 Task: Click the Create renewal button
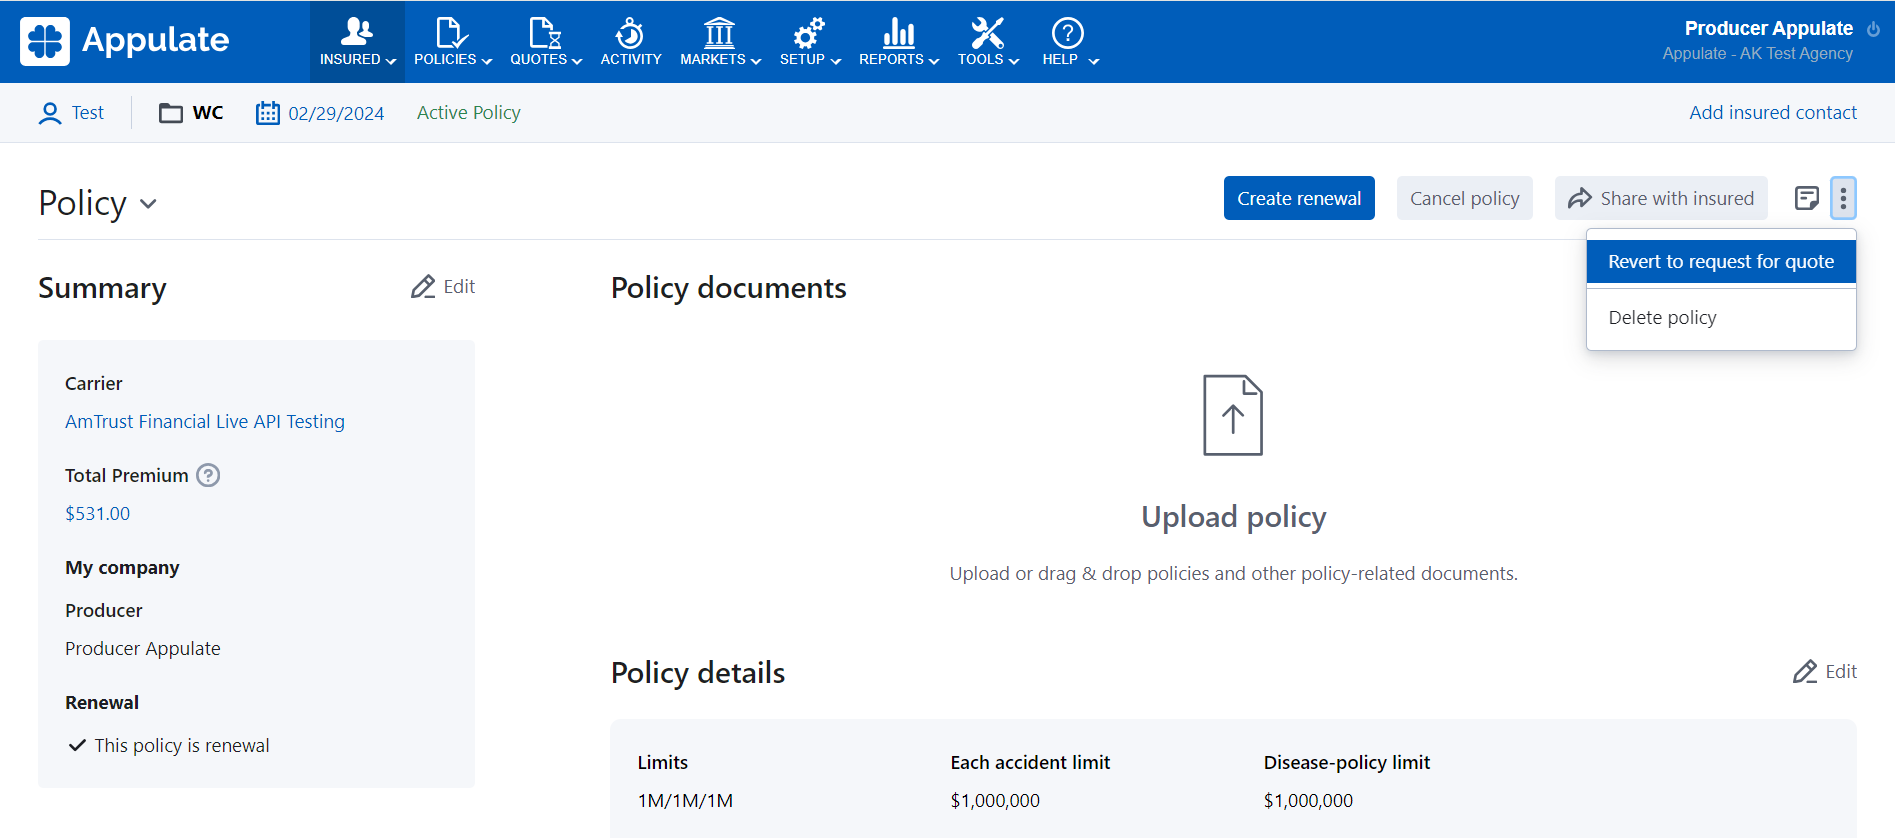click(1298, 198)
